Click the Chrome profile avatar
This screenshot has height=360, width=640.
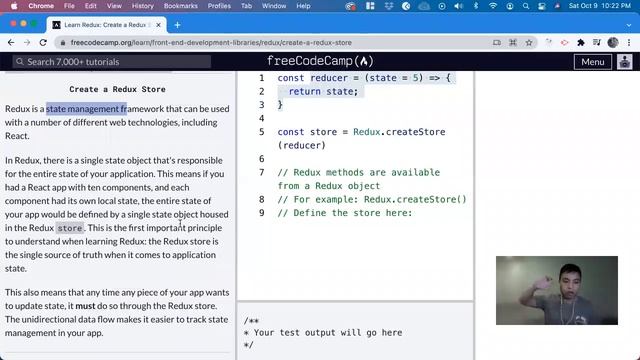(613, 42)
